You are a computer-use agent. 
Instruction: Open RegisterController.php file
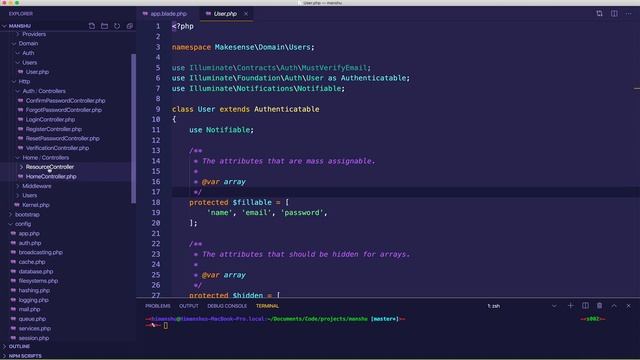53,129
